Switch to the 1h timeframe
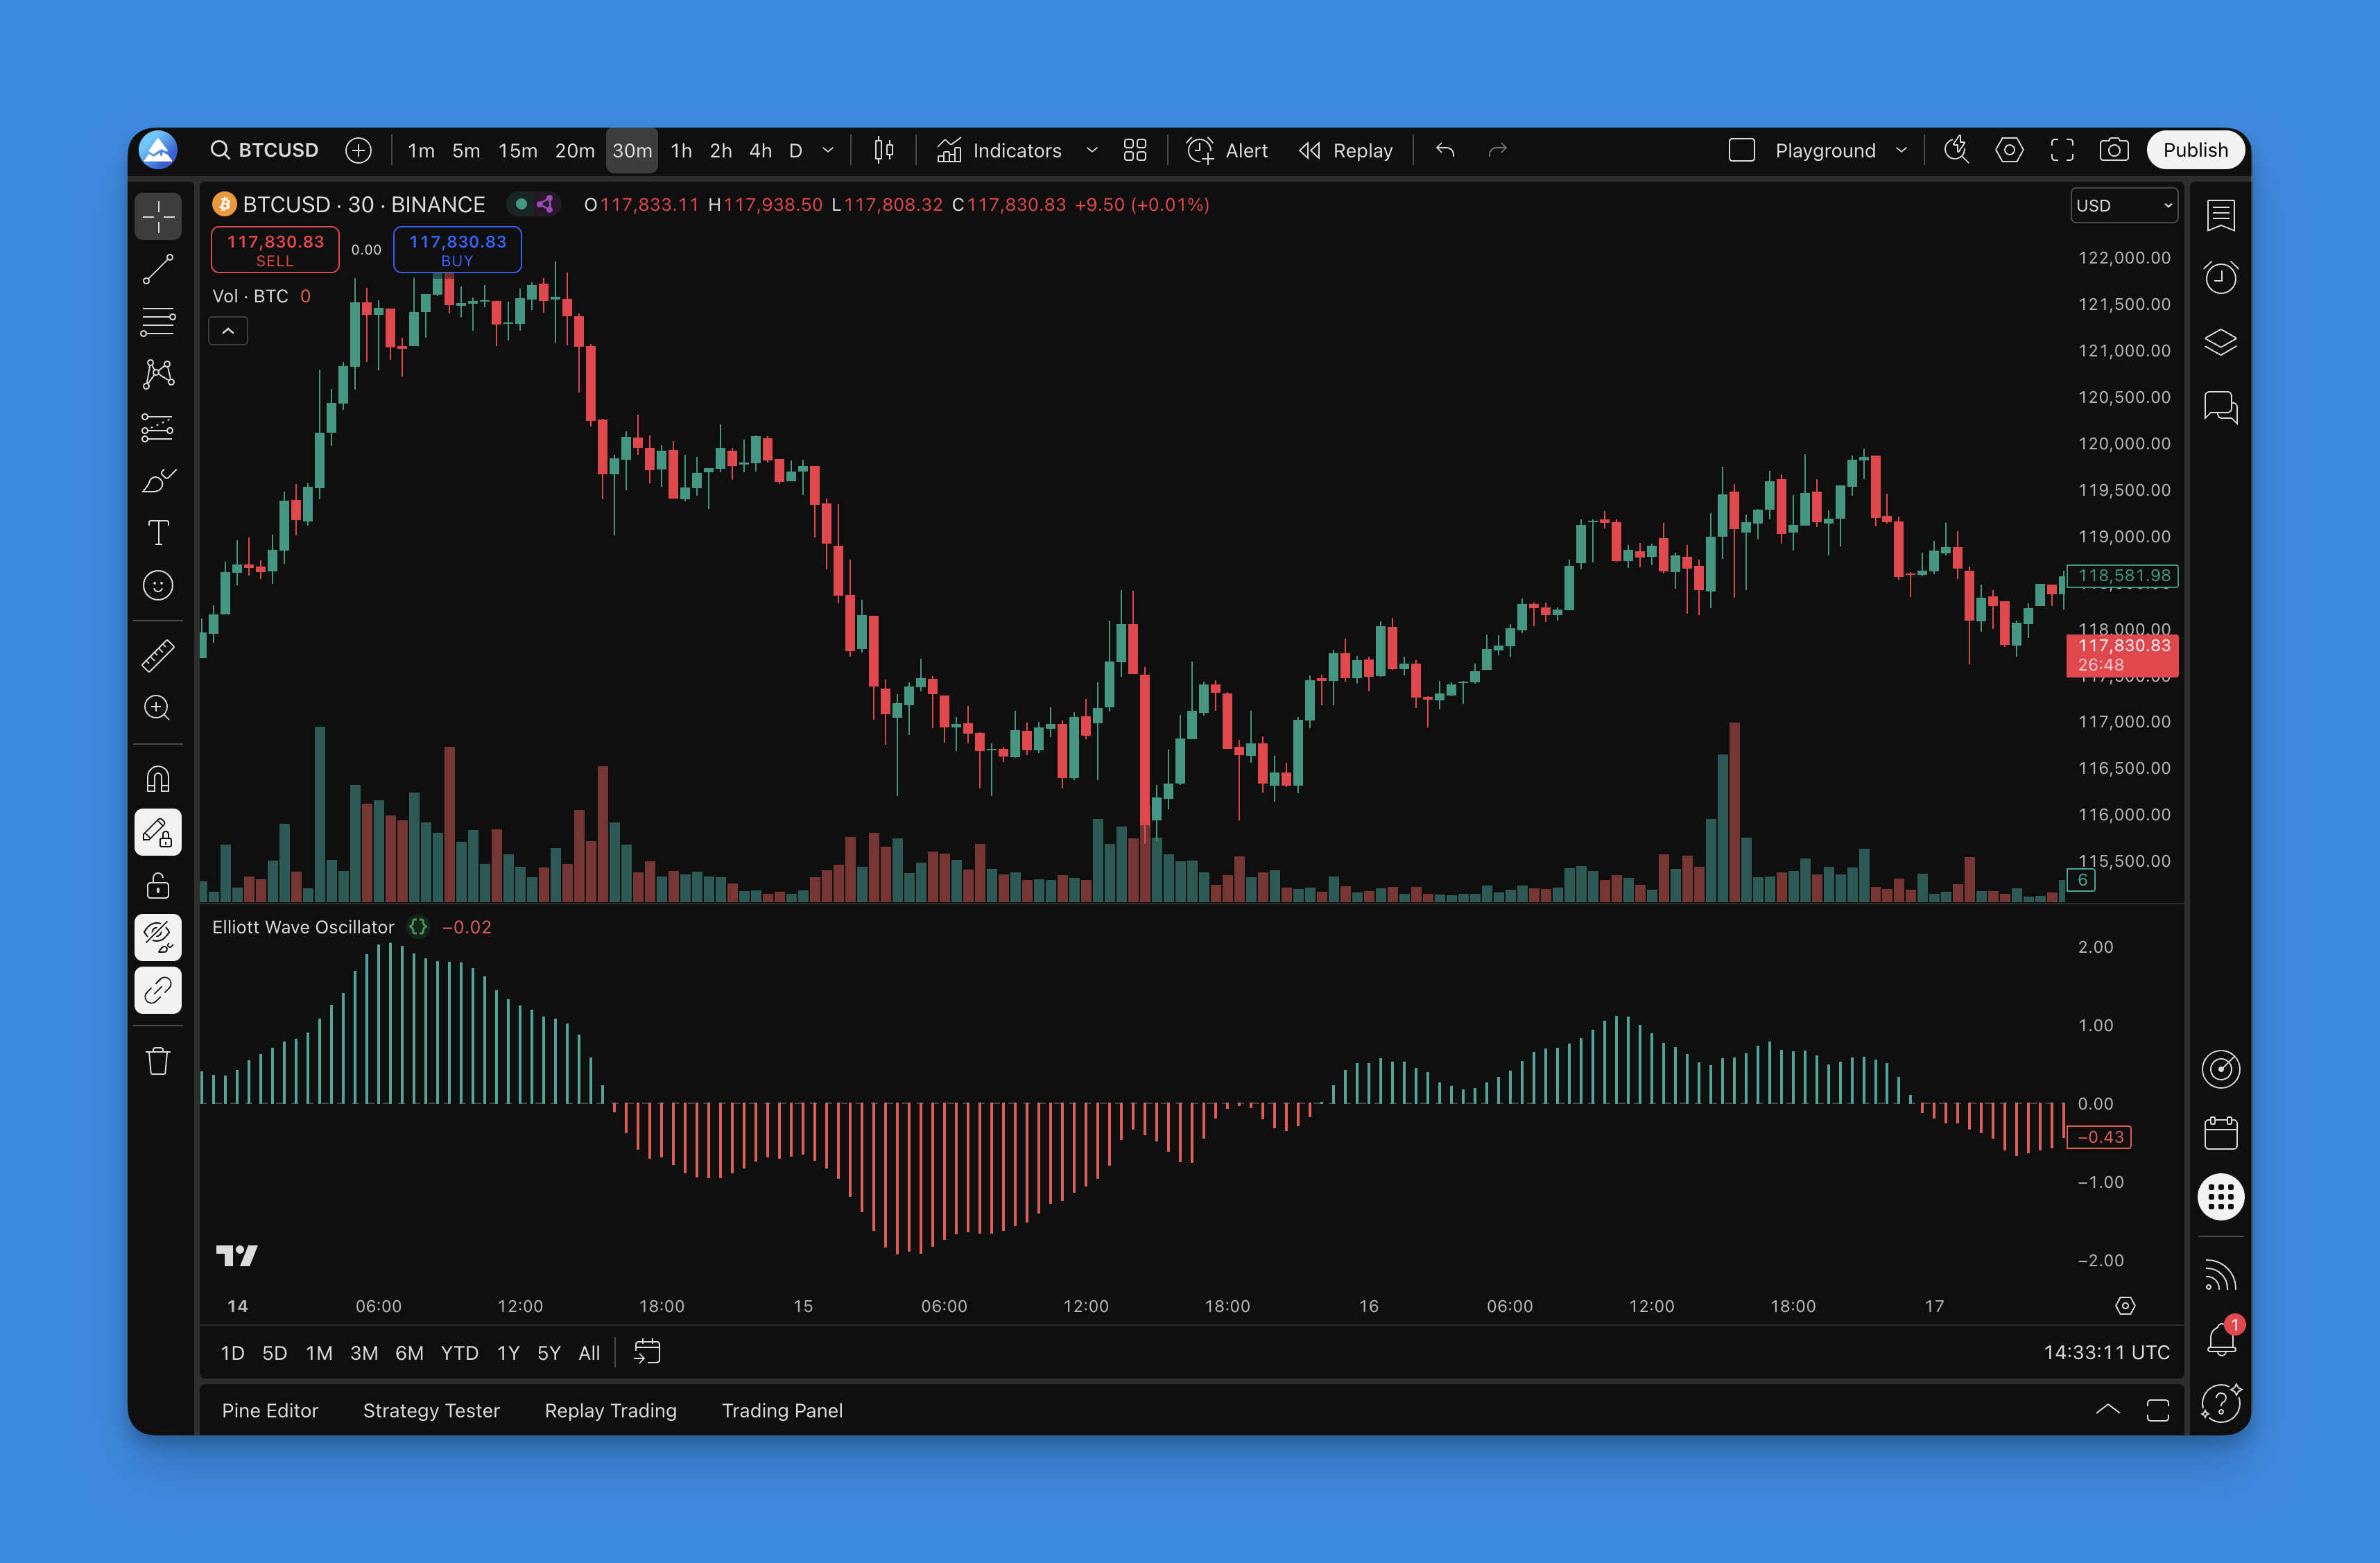This screenshot has width=2380, height=1563. (x=681, y=150)
